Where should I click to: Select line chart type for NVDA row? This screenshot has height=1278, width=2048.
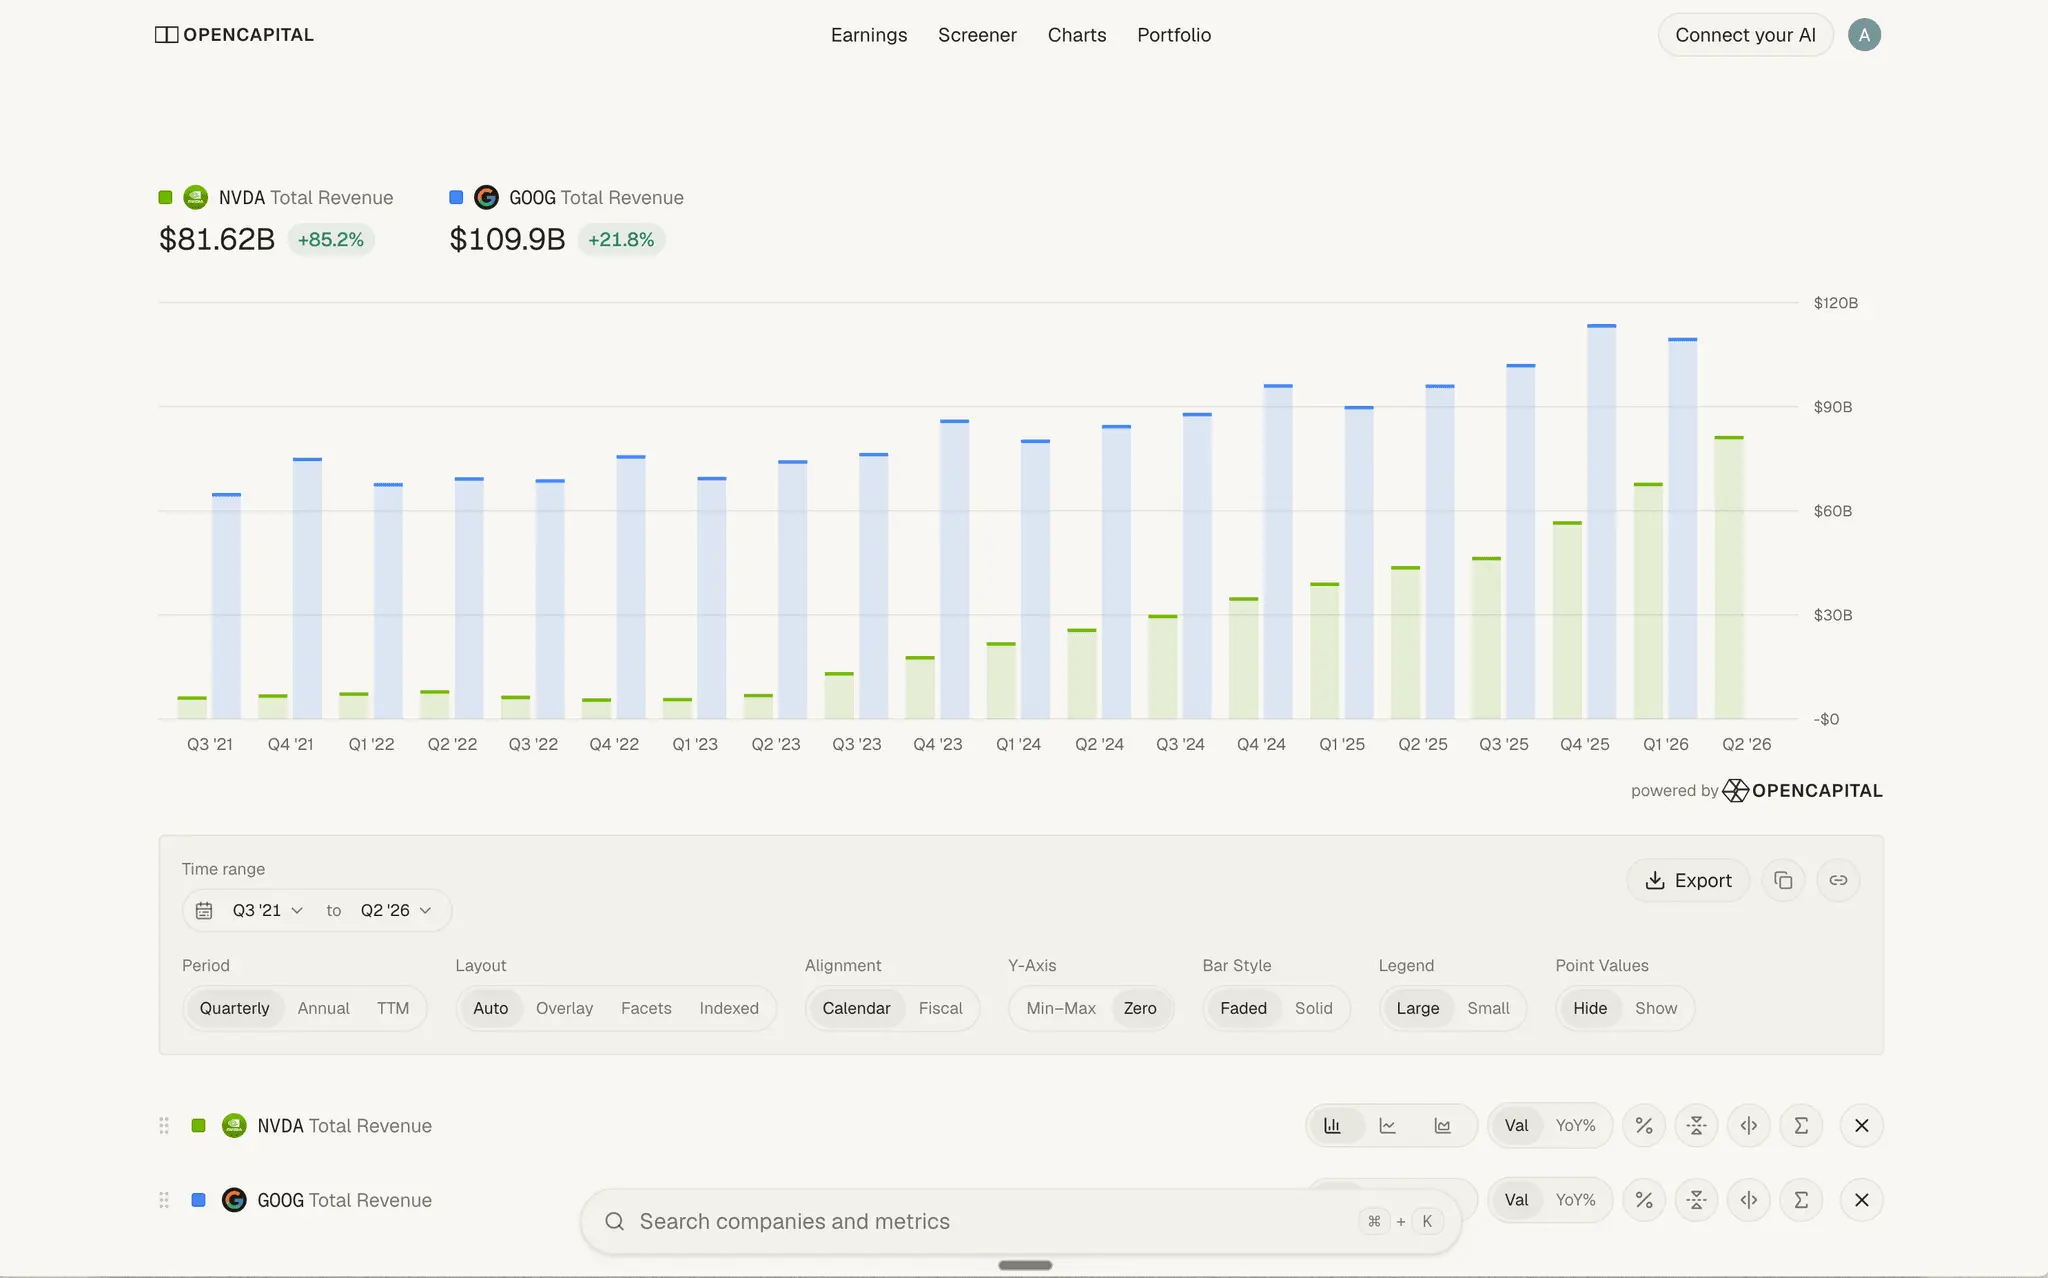[1388, 1125]
